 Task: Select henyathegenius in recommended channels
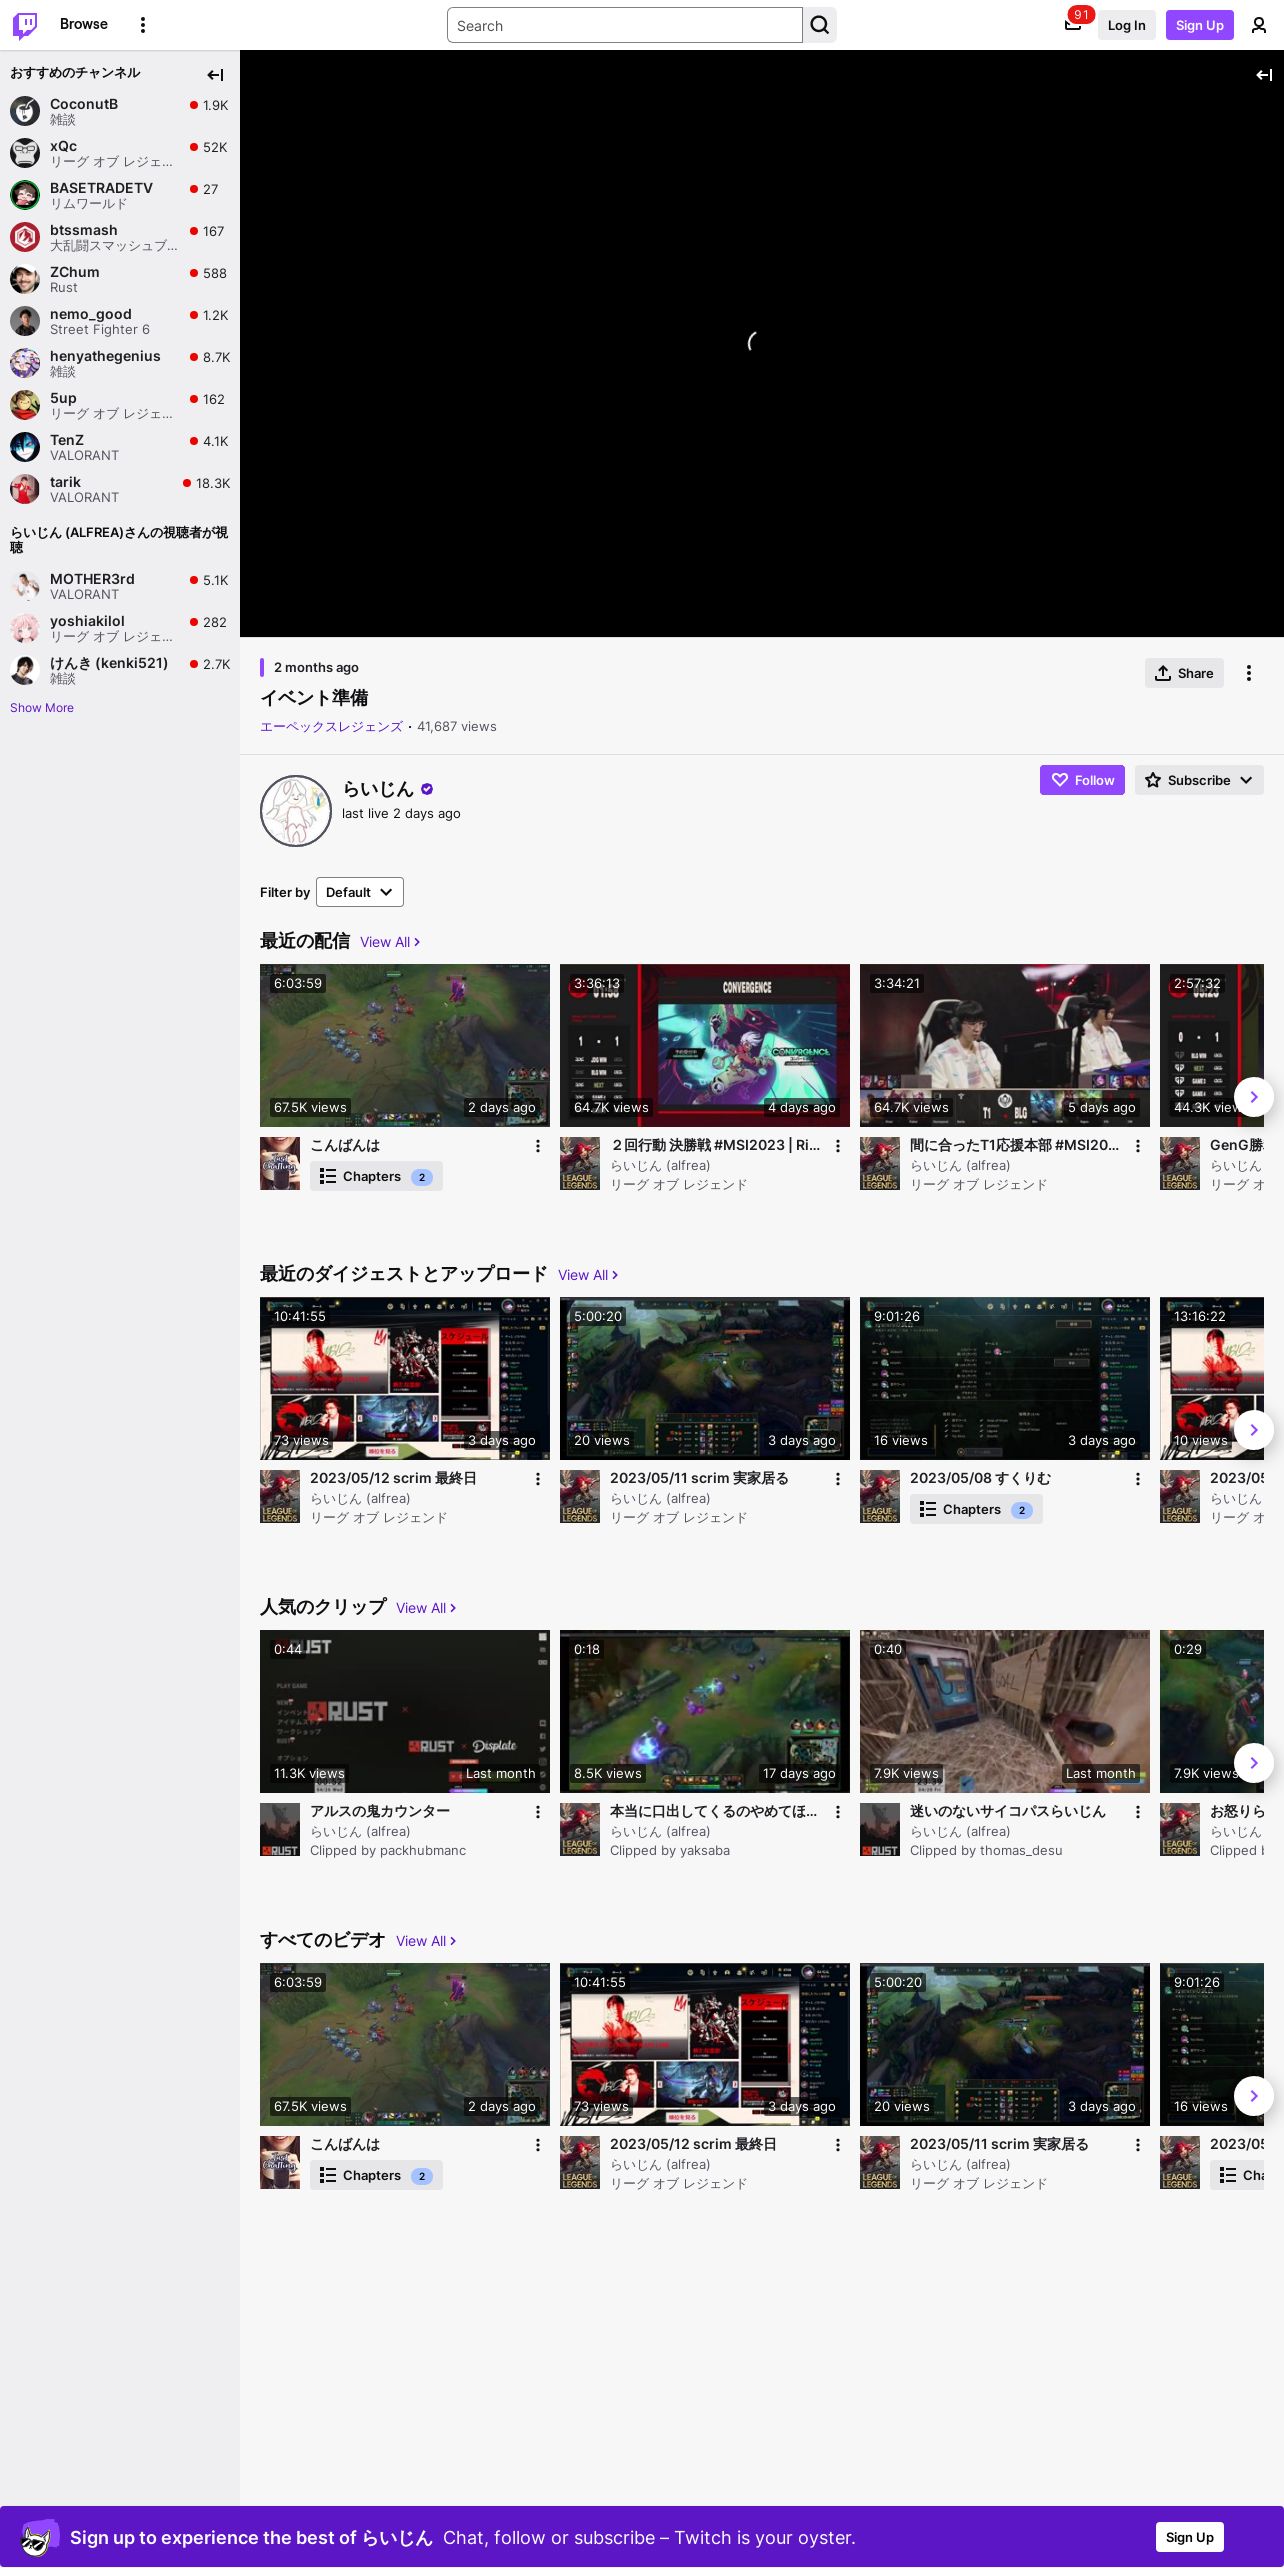point(120,363)
